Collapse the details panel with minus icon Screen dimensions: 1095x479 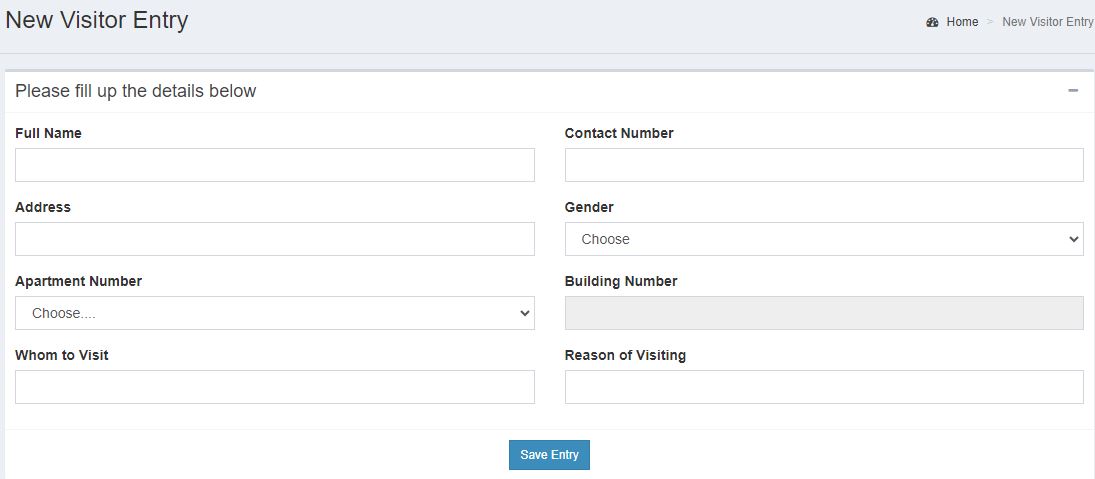tap(1073, 91)
